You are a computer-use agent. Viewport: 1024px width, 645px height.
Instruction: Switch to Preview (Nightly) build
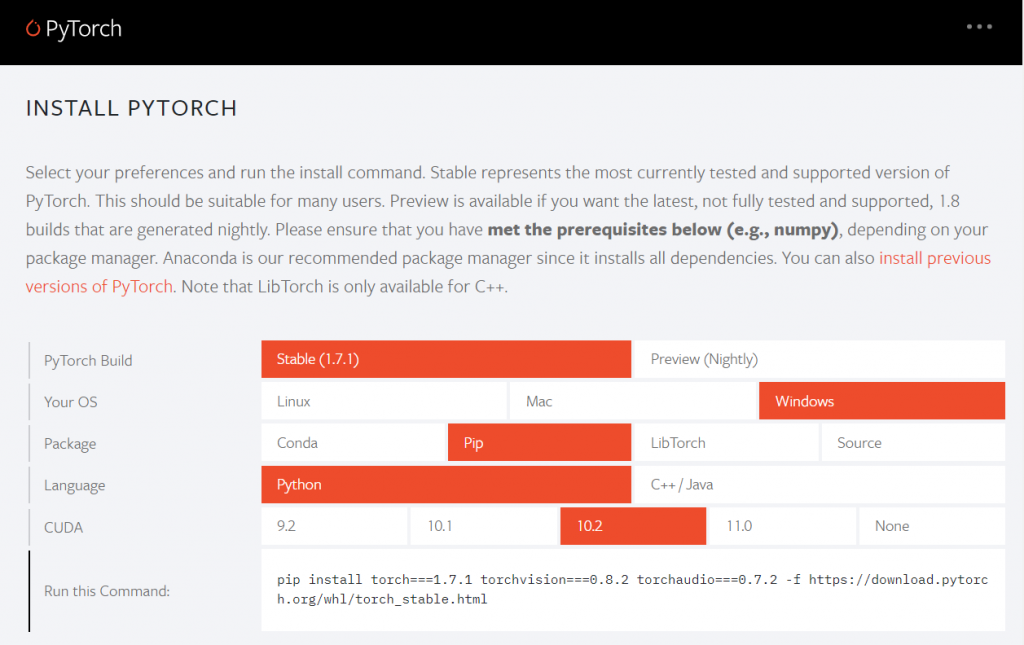[820, 359]
